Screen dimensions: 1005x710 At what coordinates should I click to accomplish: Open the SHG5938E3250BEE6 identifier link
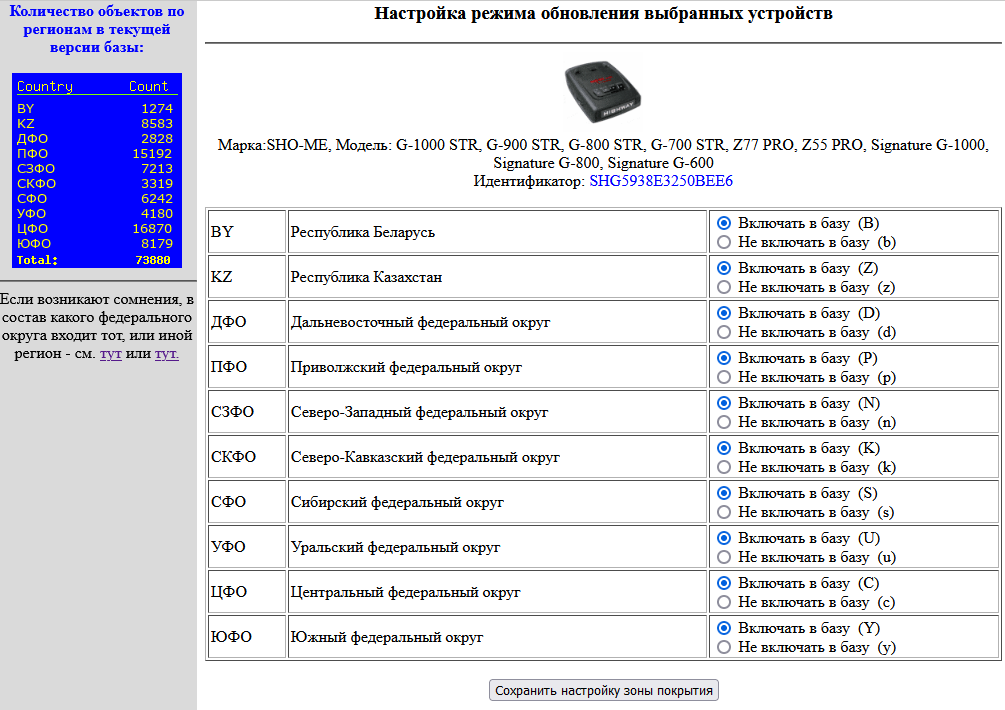[x=660, y=181]
